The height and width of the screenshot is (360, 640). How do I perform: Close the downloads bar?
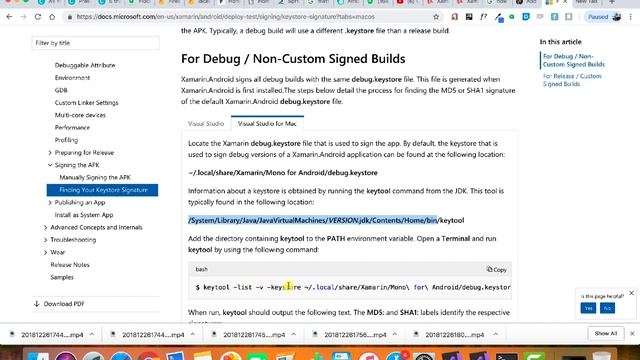point(632,334)
